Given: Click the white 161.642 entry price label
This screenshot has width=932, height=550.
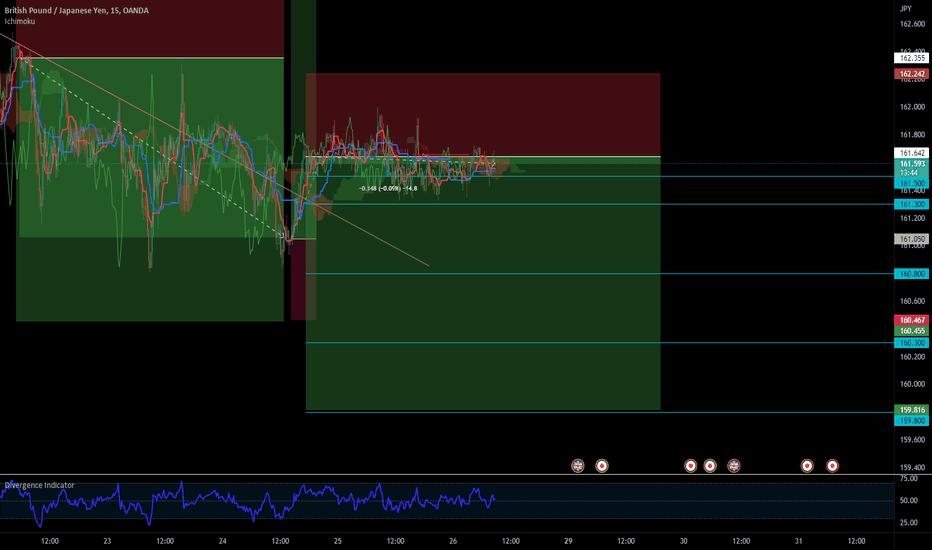Looking at the screenshot, I should pyautogui.click(x=912, y=153).
